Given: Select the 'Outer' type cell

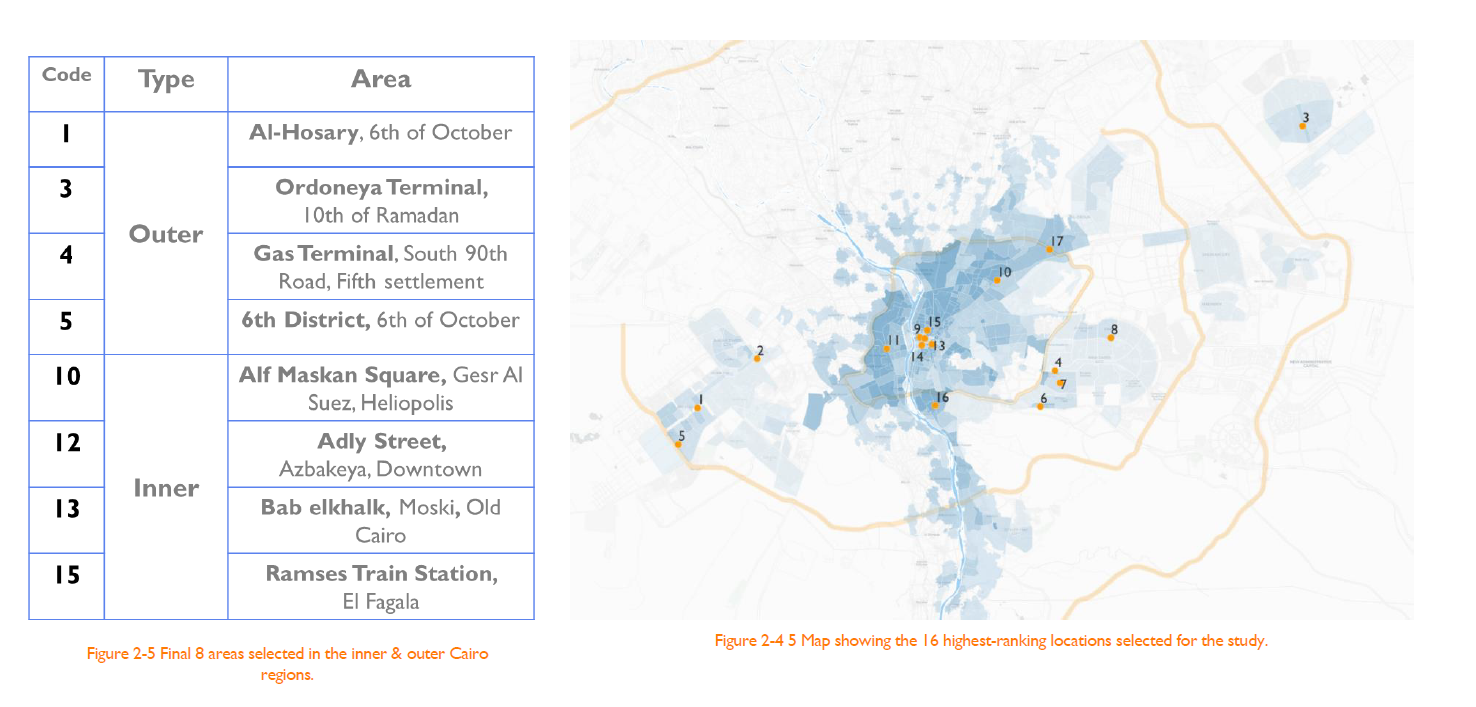Looking at the screenshot, I should [166, 234].
